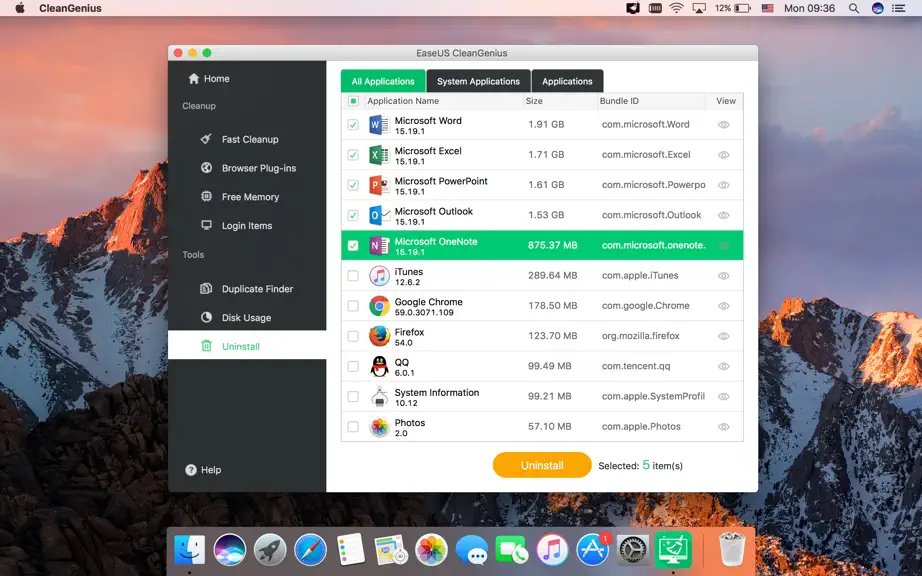Uncheck Microsoft Excel checkbox

pos(353,155)
